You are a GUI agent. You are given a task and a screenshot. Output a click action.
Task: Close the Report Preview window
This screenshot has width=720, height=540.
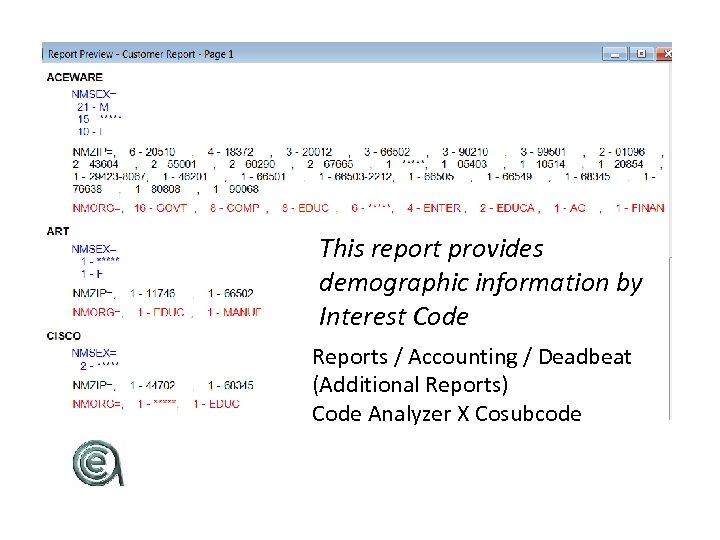coord(664,54)
